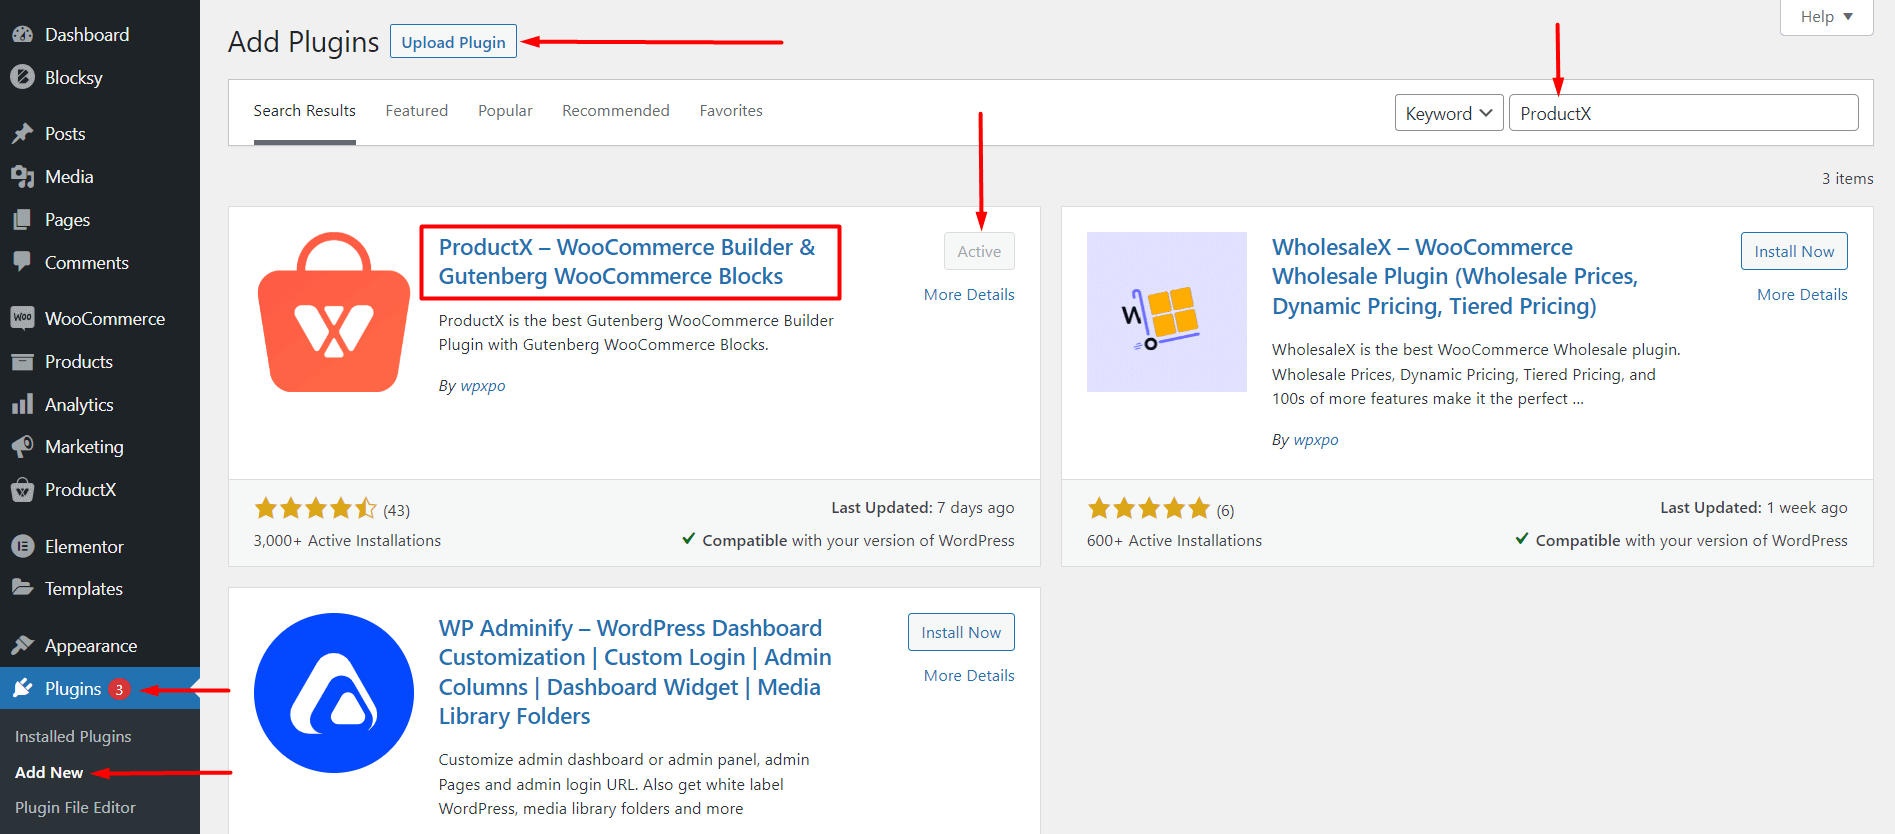Click the Active button for ProductX
The width and height of the screenshot is (1895, 834).
tap(979, 251)
